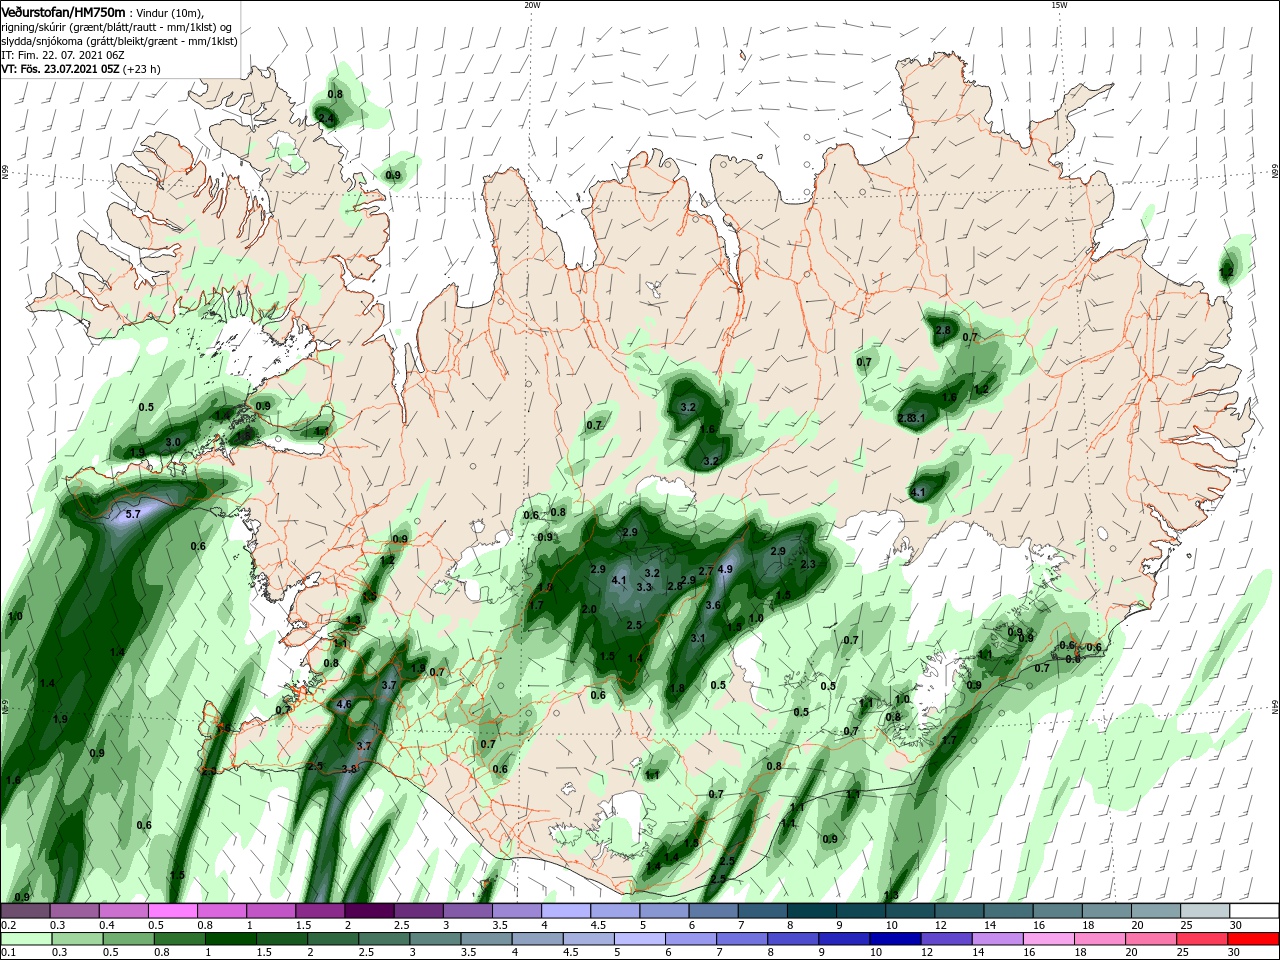Click the 5.7 precipitation value on map
The image size is (1280, 960).
pos(133,514)
